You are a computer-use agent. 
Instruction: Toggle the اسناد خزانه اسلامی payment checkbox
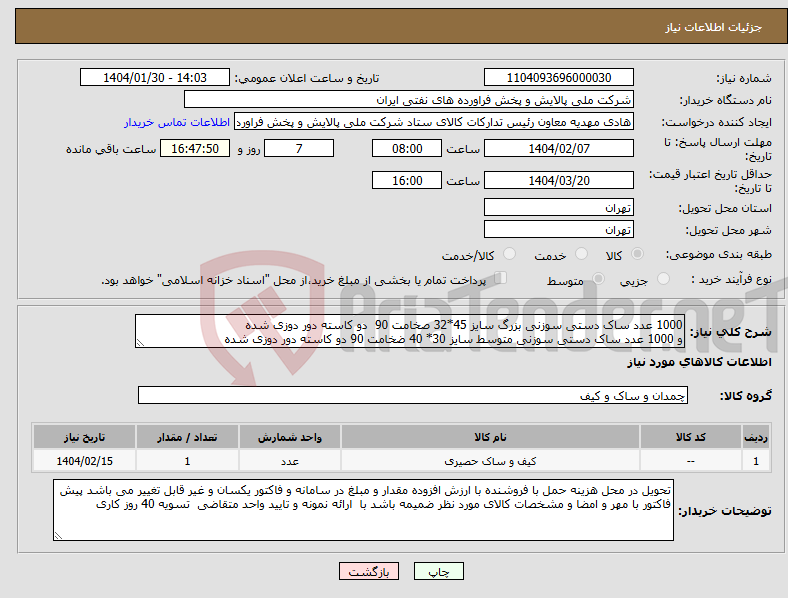point(501,278)
